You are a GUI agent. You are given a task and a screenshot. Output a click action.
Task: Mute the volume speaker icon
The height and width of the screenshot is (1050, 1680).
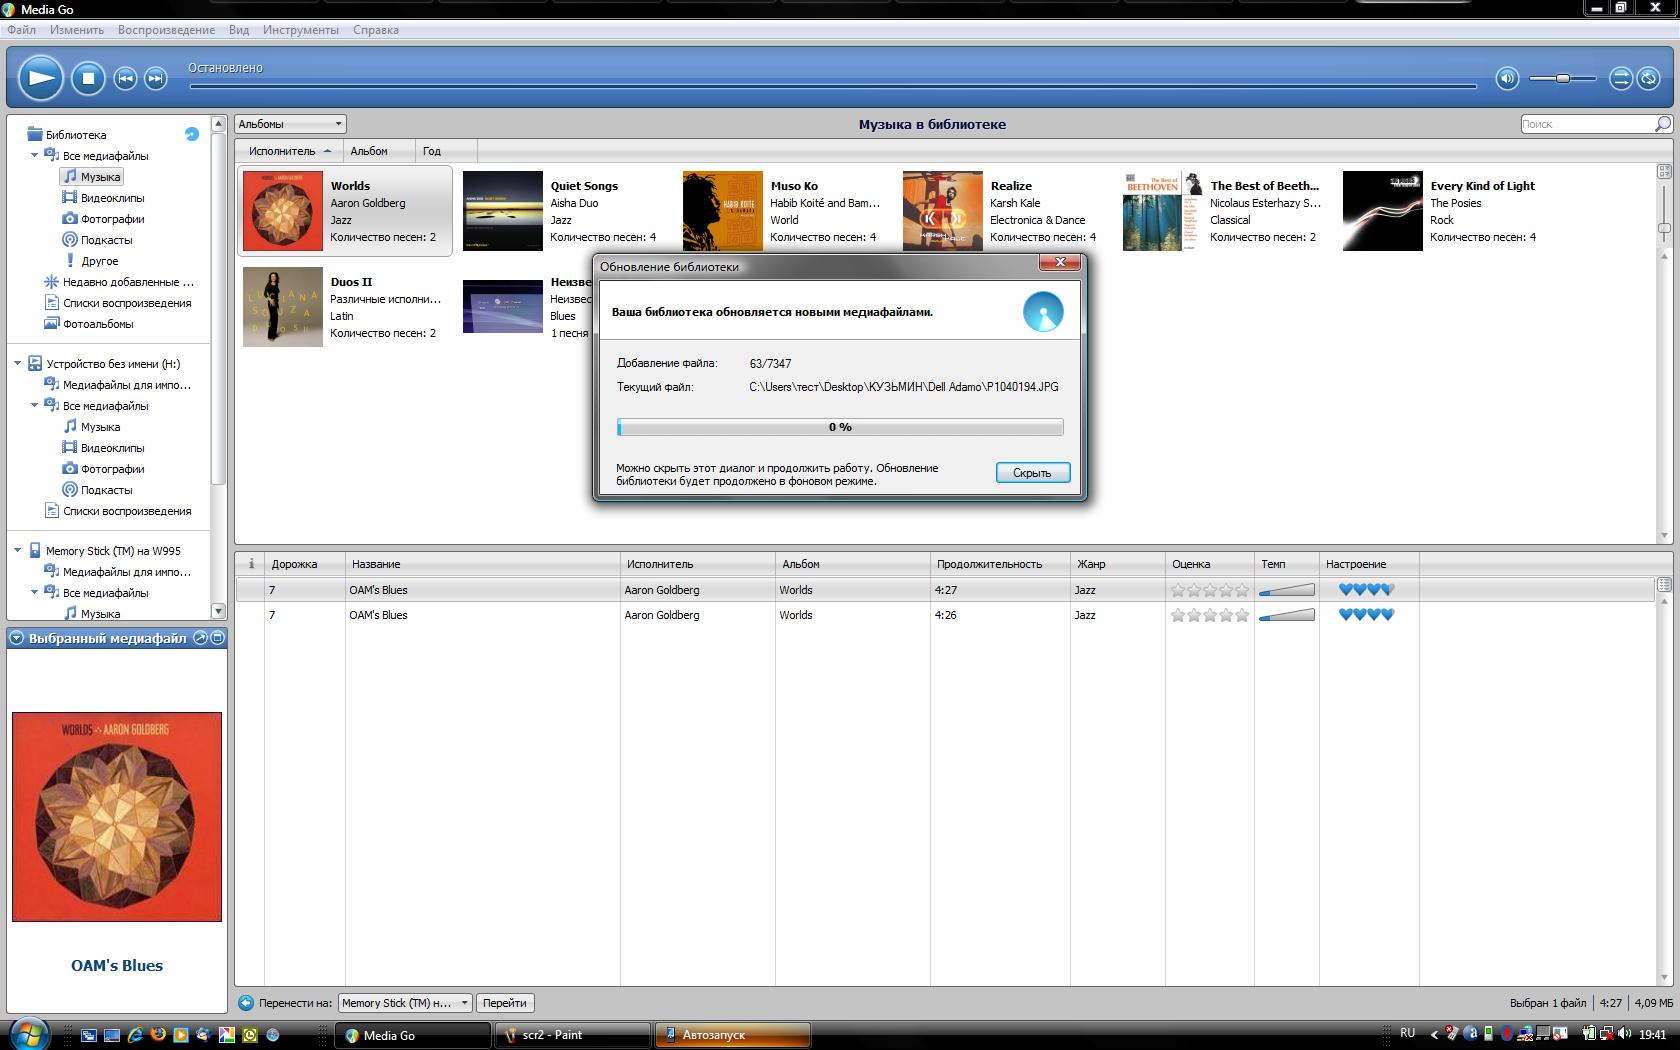pyautogui.click(x=1507, y=78)
